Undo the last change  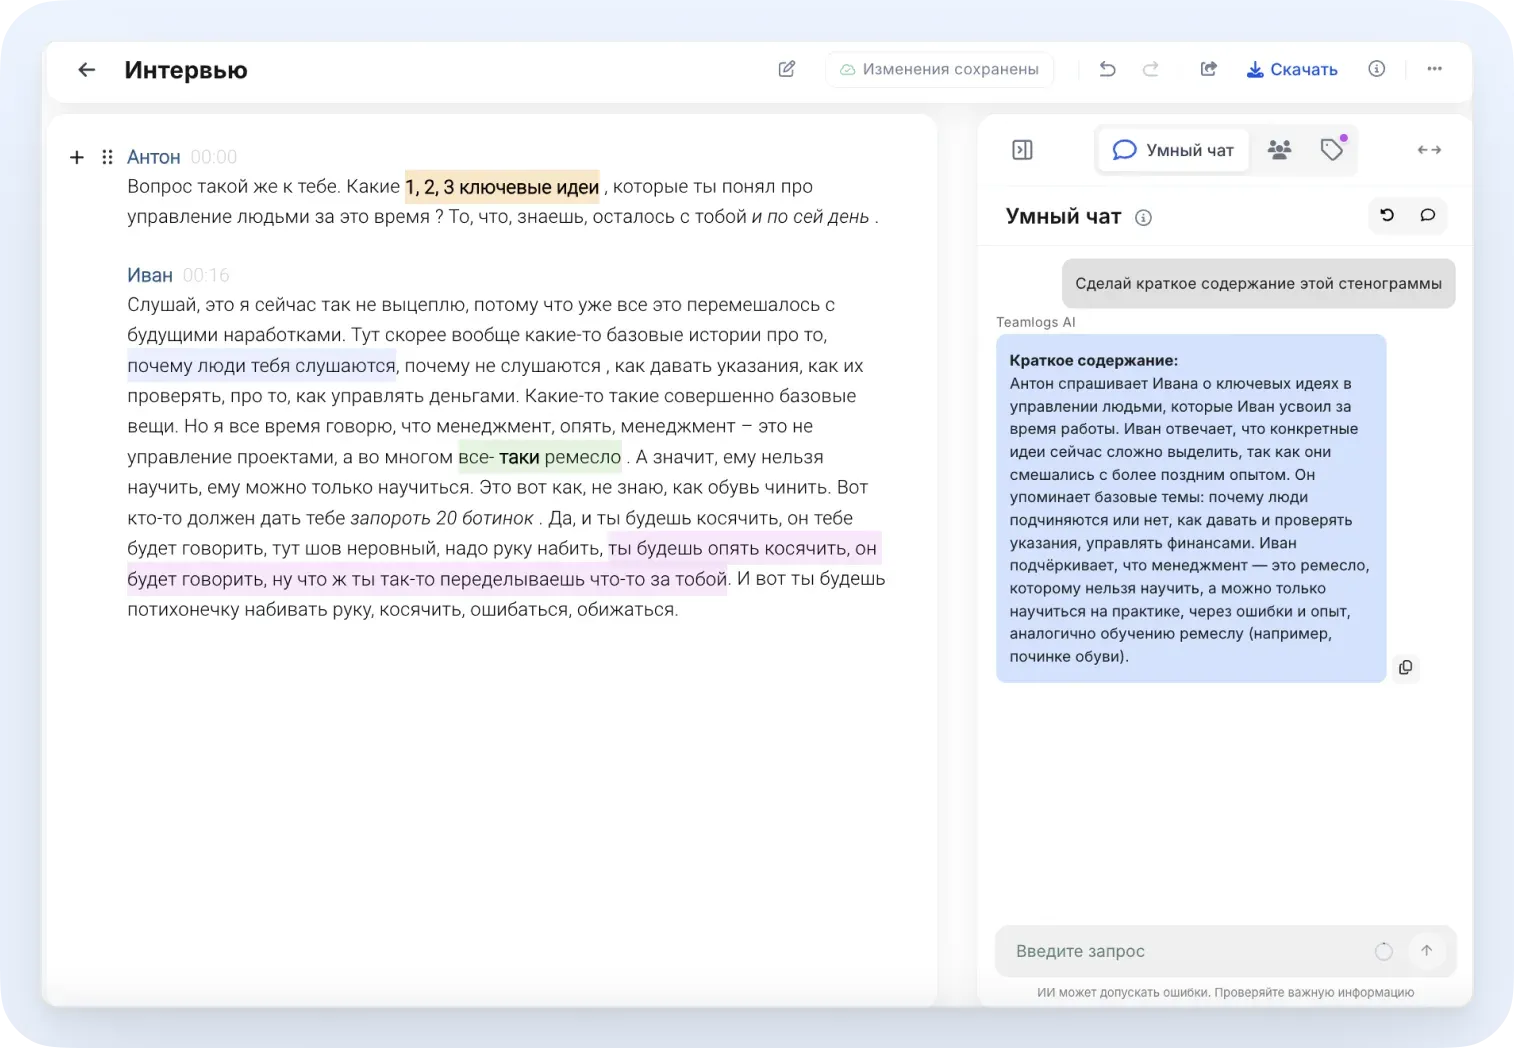1107,69
